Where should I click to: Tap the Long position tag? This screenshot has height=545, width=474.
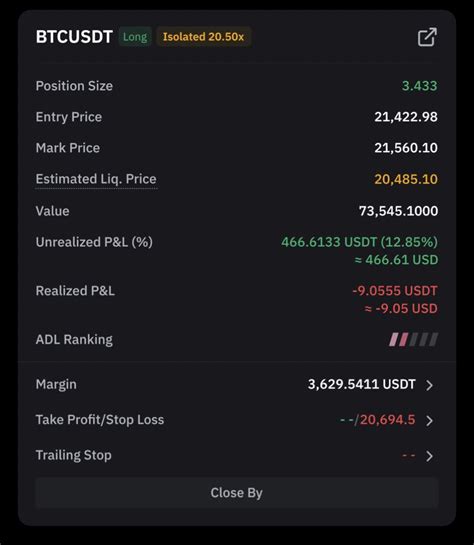[x=135, y=37]
